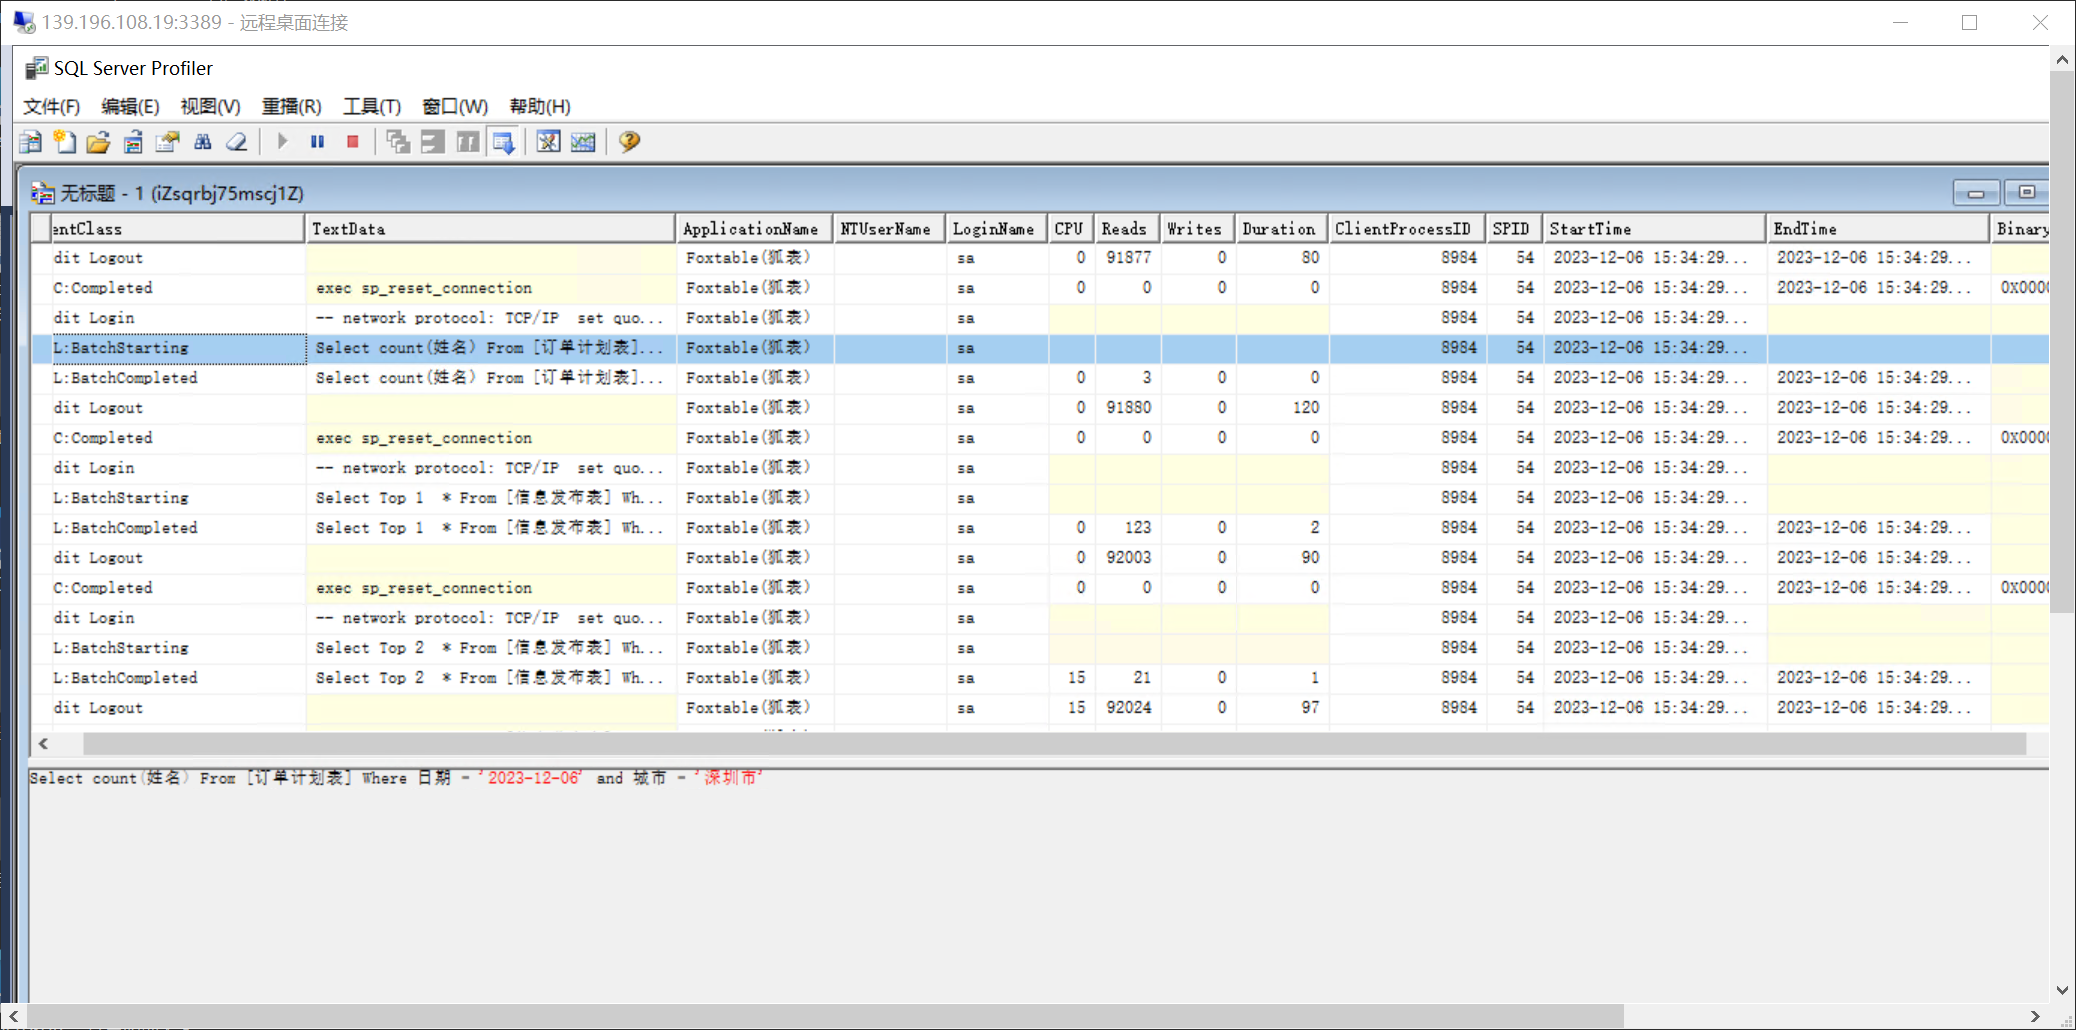This screenshot has height=1030, width=2076.
Task: Maximize the remote desktop connection window
Action: [1969, 22]
